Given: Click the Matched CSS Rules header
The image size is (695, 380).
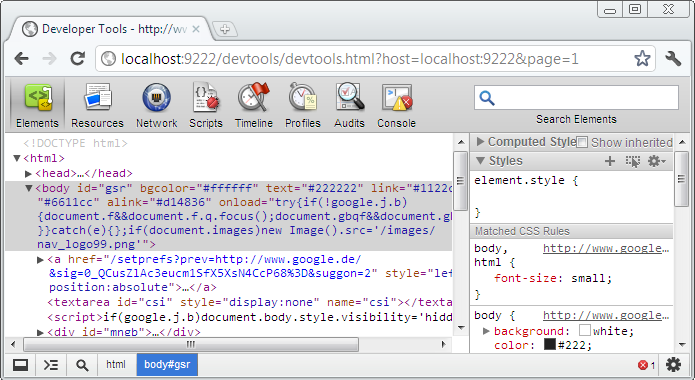Looking at the screenshot, I should (x=572, y=231).
